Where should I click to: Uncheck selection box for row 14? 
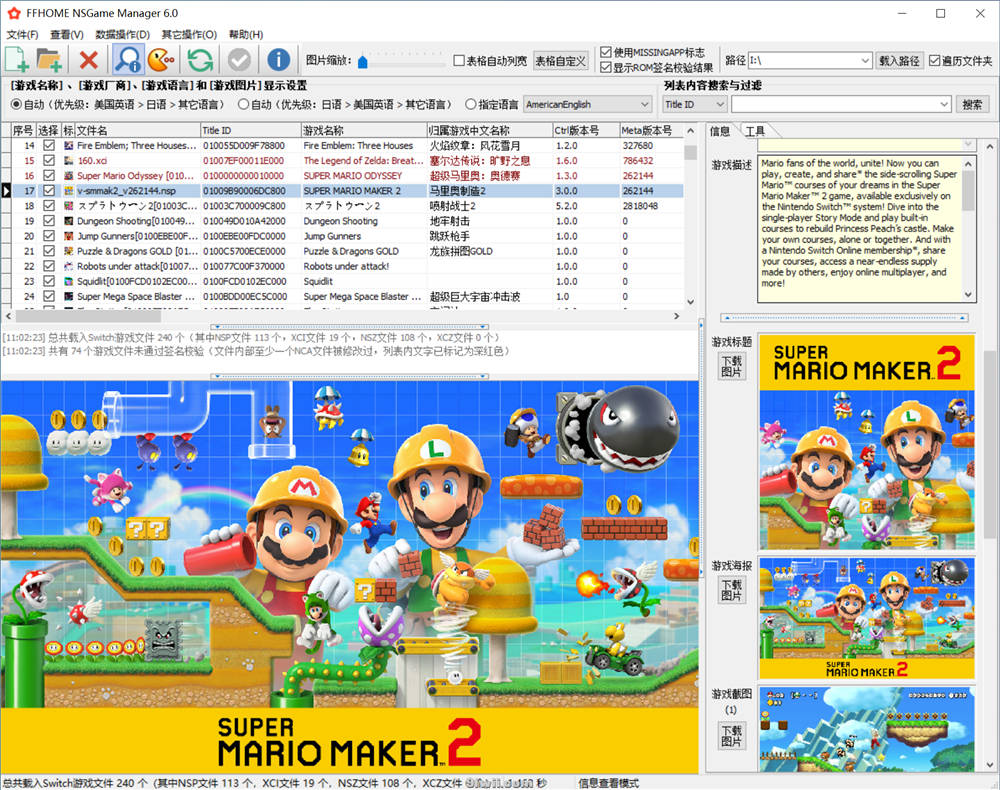click(49, 145)
